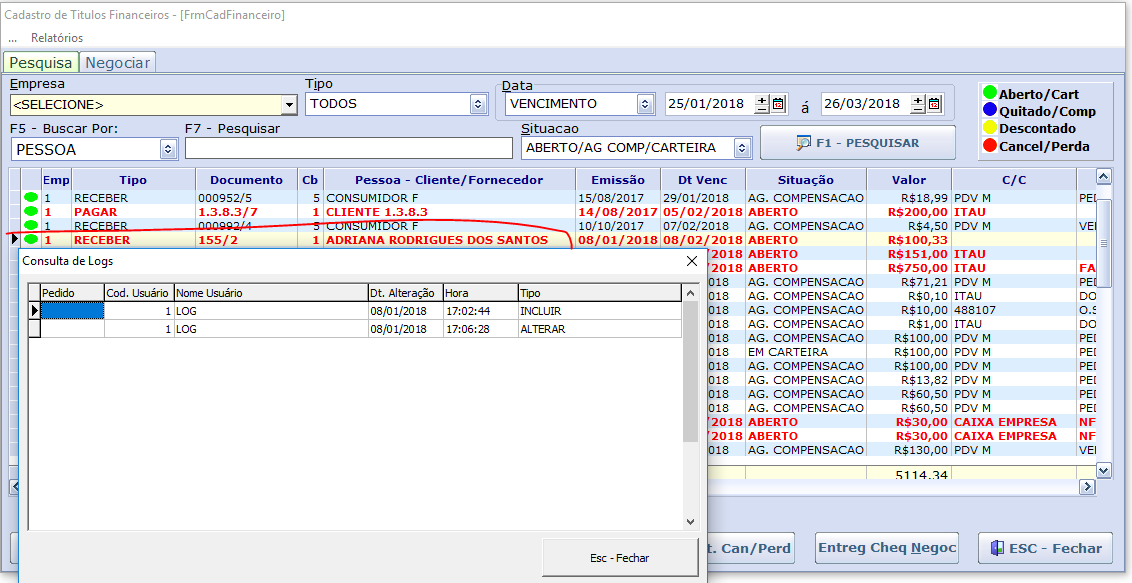
Task: Open the Situacao dropdown ABERTO/AG COMP/CARTEIRA
Action: [741, 148]
